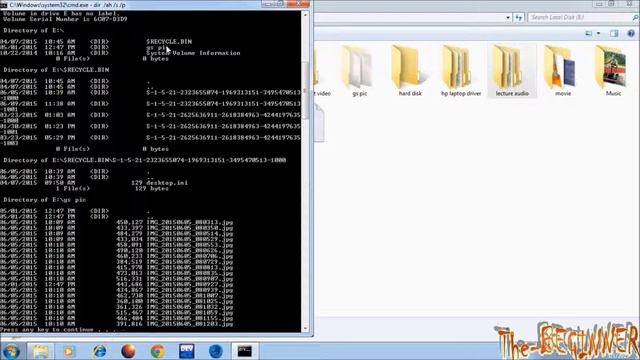Open Google Chrome from the taskbar
640x360 pixels.
pyautogui.click(x=158, y=351)
